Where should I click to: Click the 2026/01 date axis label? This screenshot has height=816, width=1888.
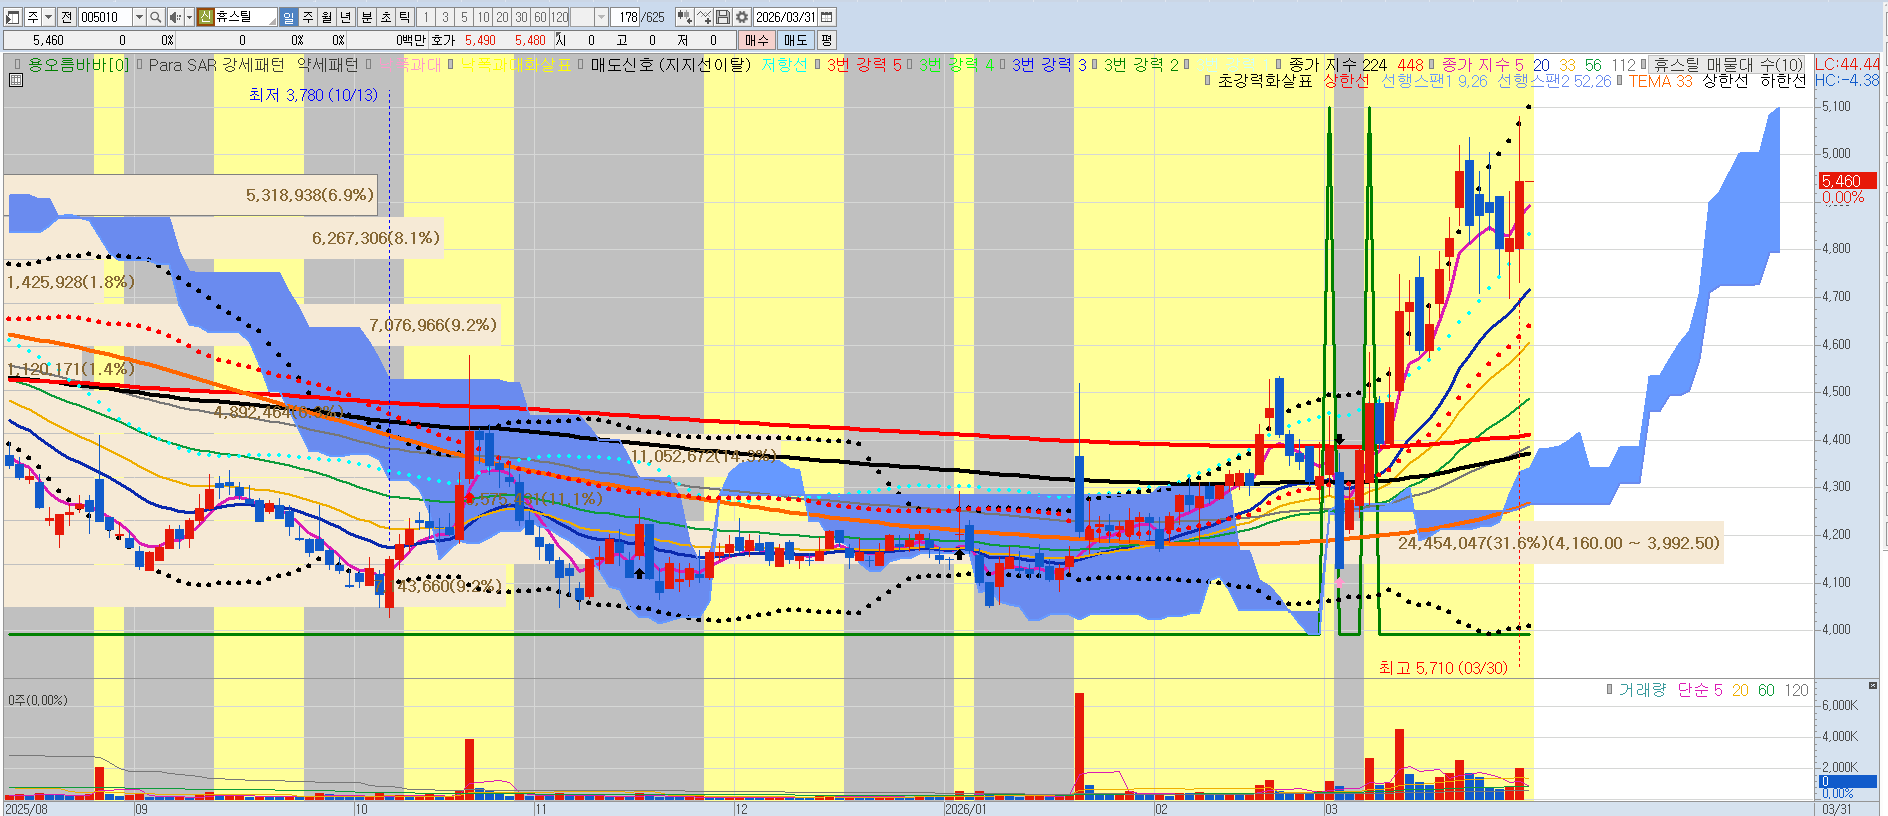tap(966, 809)
